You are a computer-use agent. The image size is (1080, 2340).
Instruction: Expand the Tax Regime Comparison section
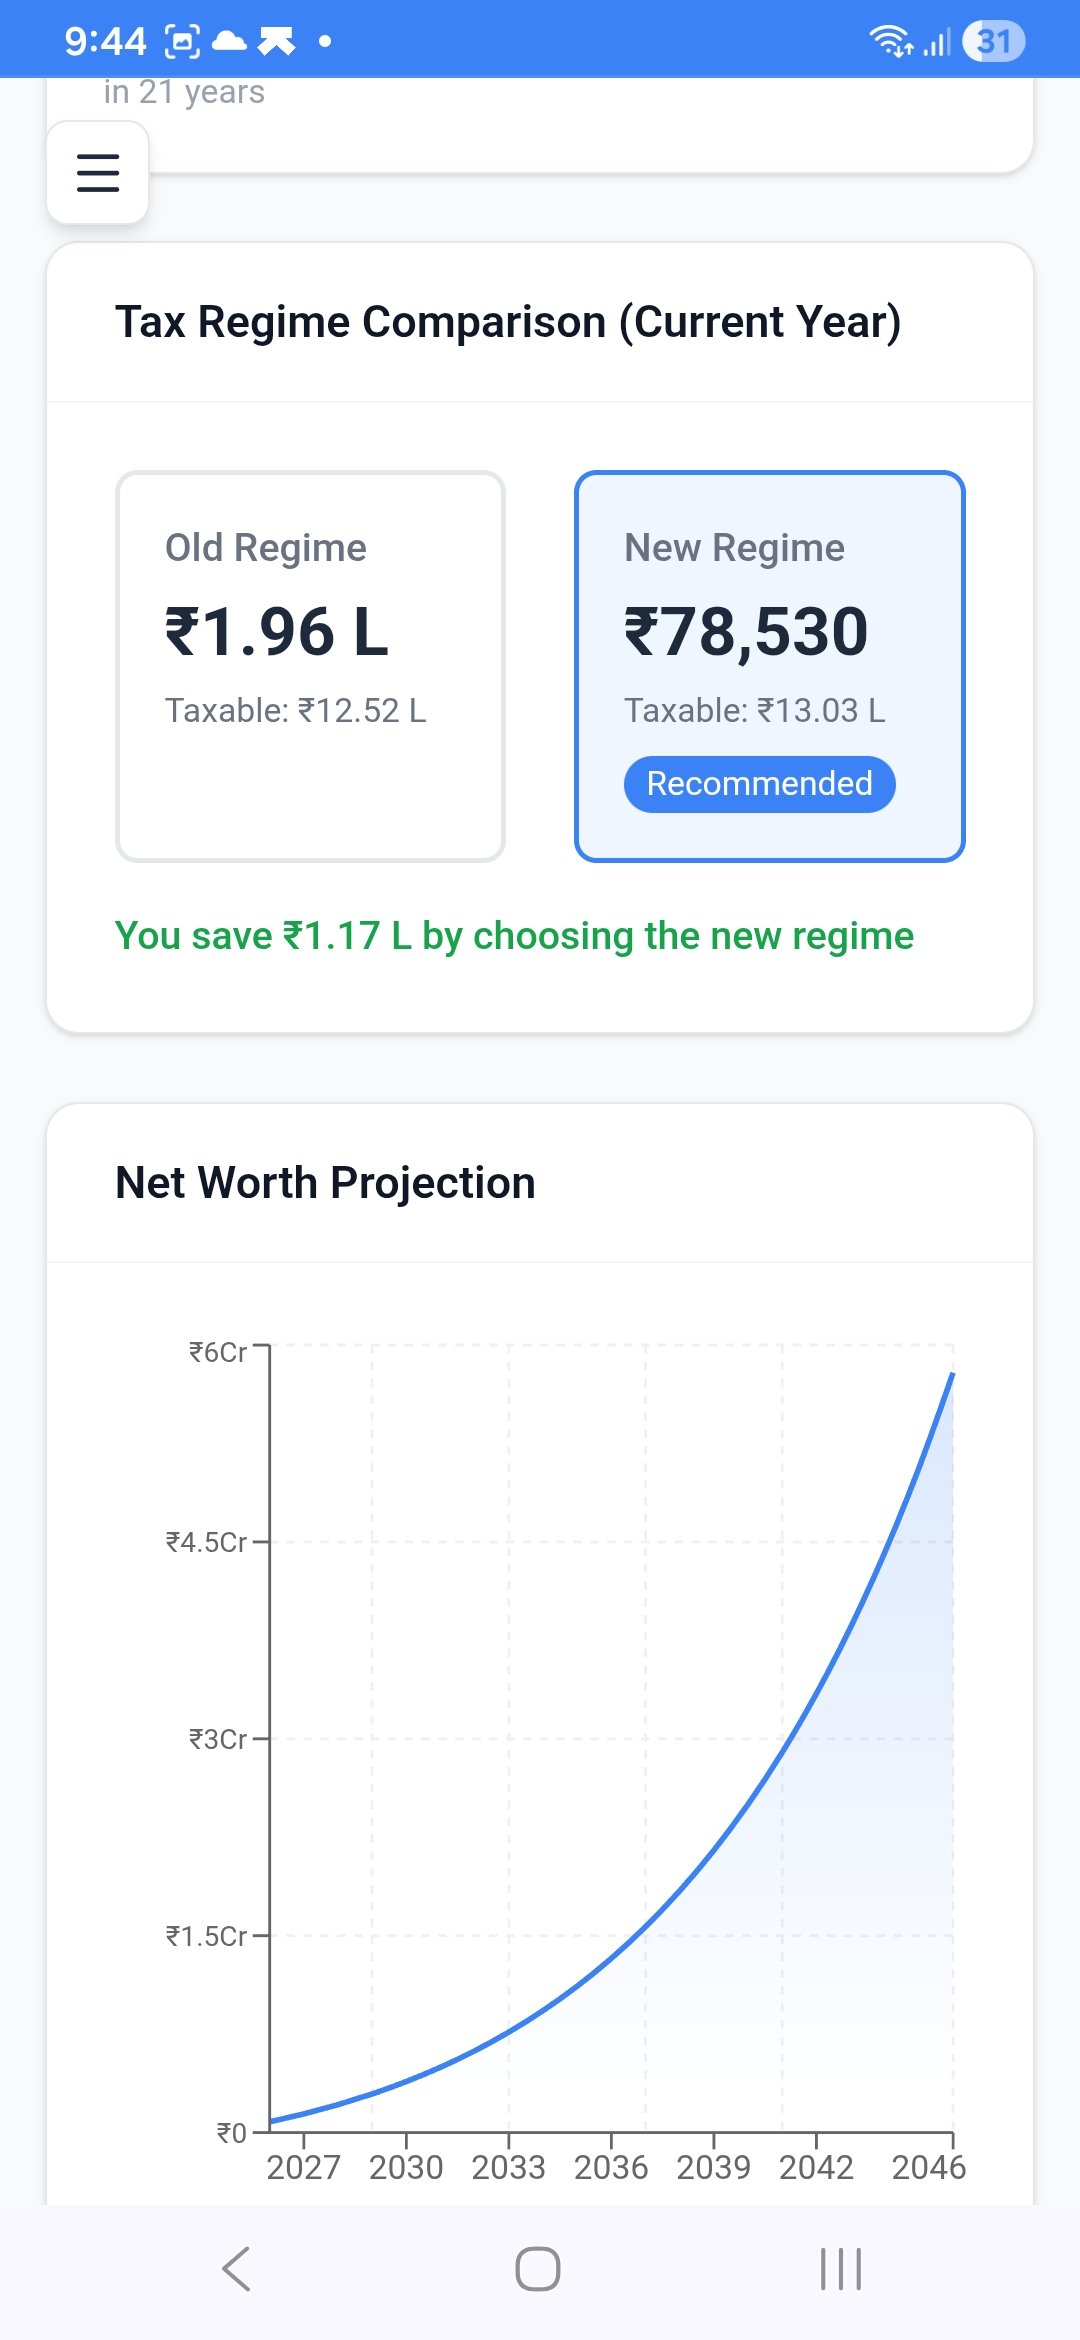coord(509,321)
